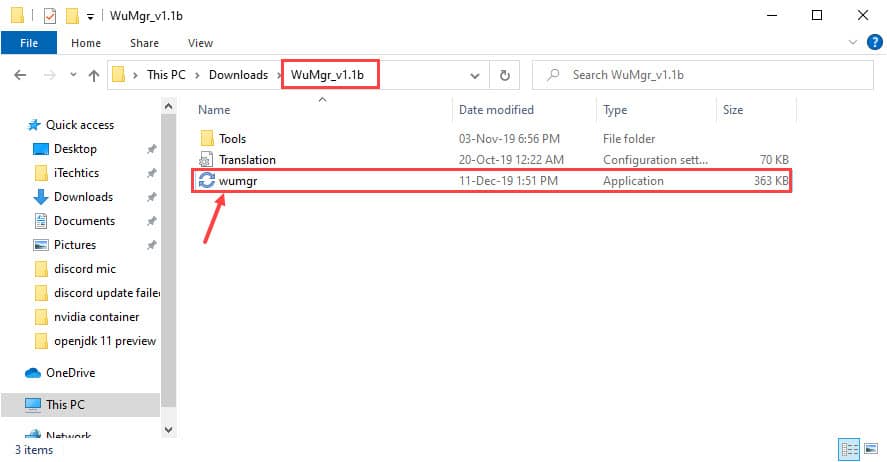Click the pin icon beside Desktop

tap(151, 149)
